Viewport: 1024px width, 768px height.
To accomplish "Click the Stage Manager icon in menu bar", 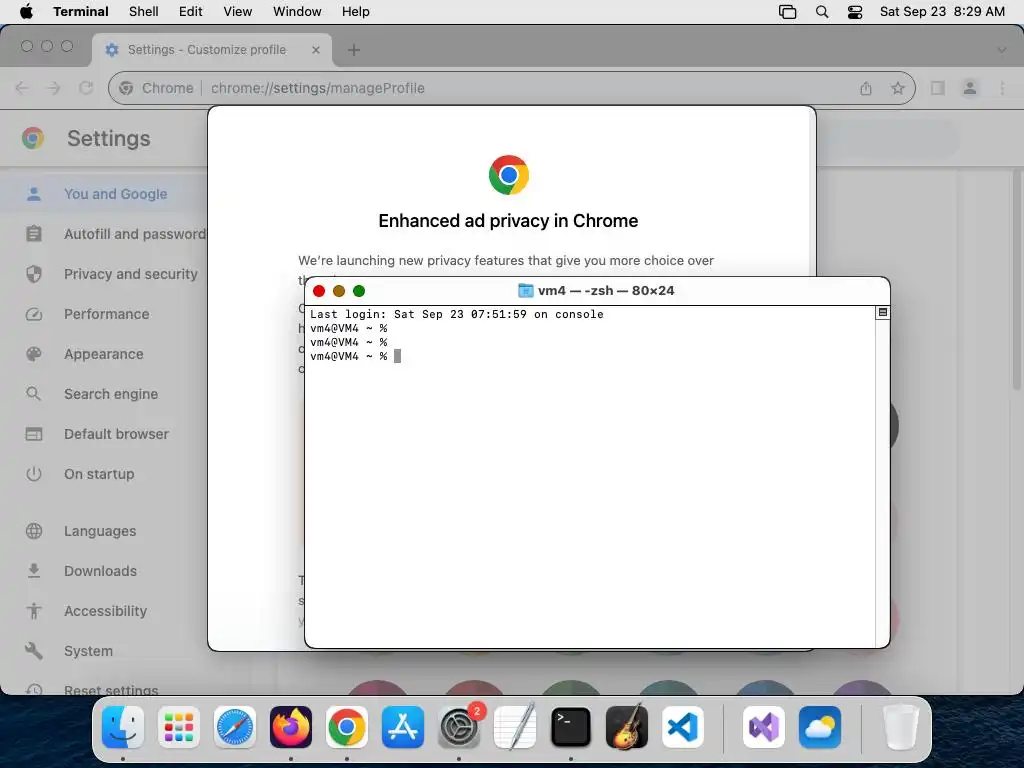I will click(x=788, y=12).
